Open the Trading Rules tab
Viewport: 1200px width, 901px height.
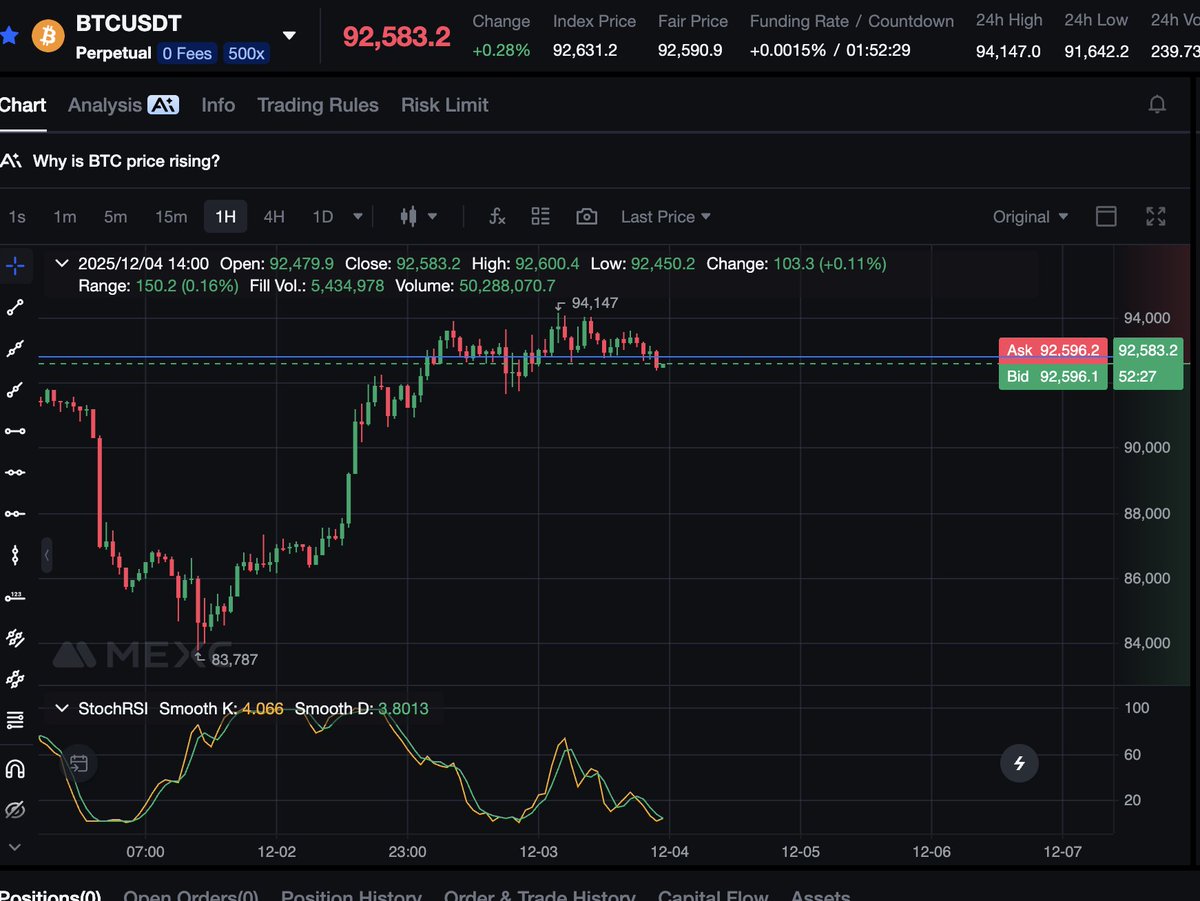(x=318, y=105)
